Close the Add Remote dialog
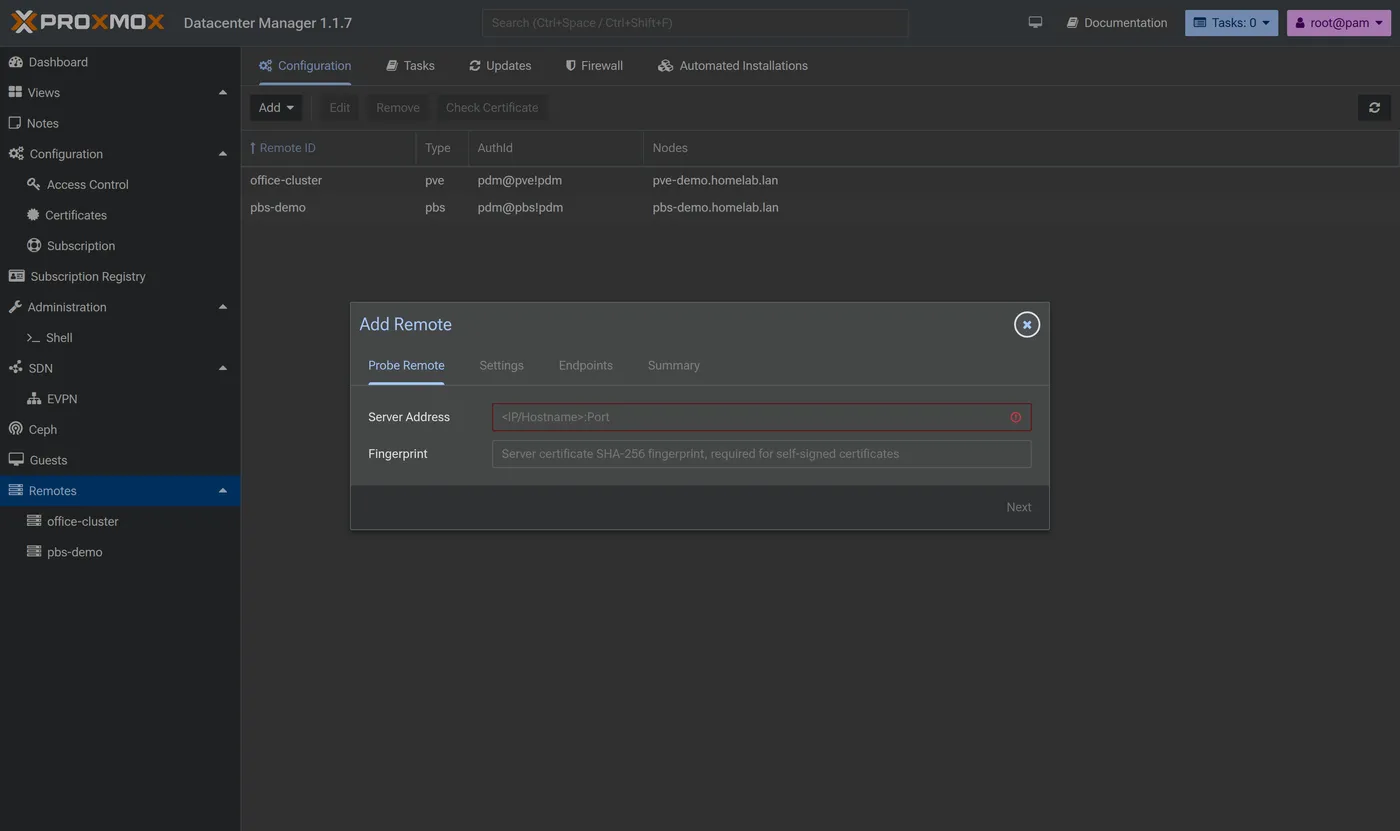 [1027, 324]
